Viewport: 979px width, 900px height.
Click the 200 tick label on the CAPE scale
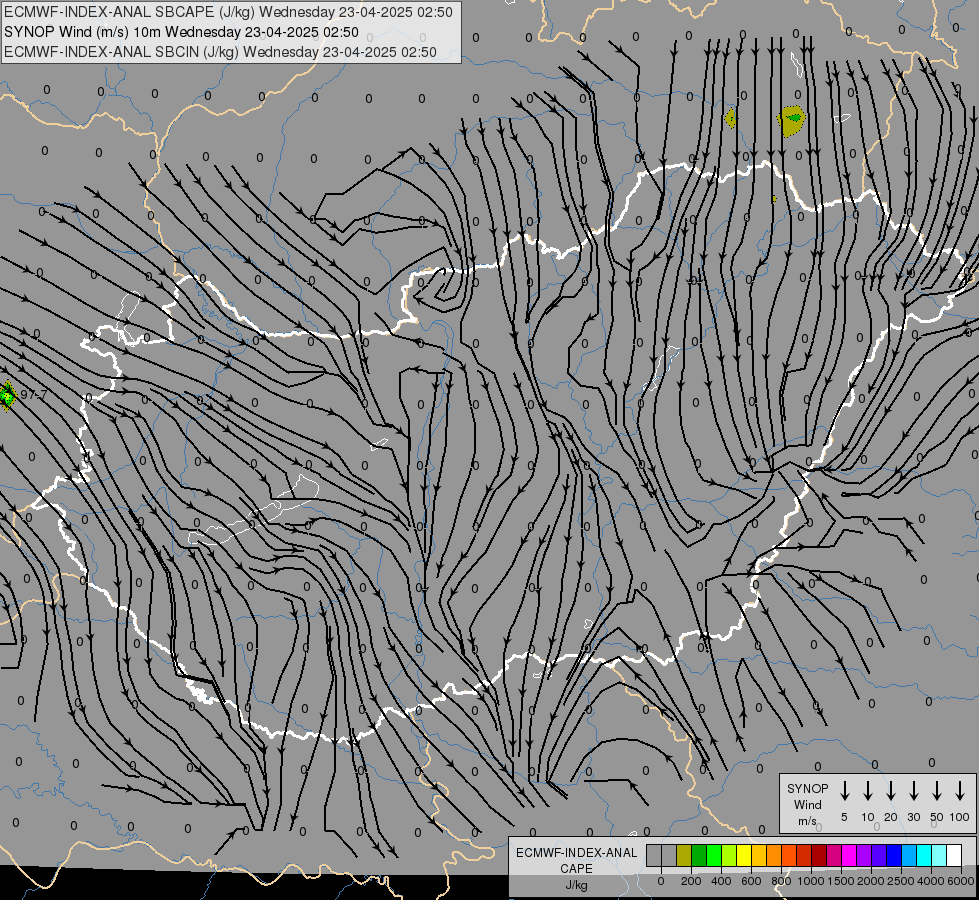click(x=691, y=881)
